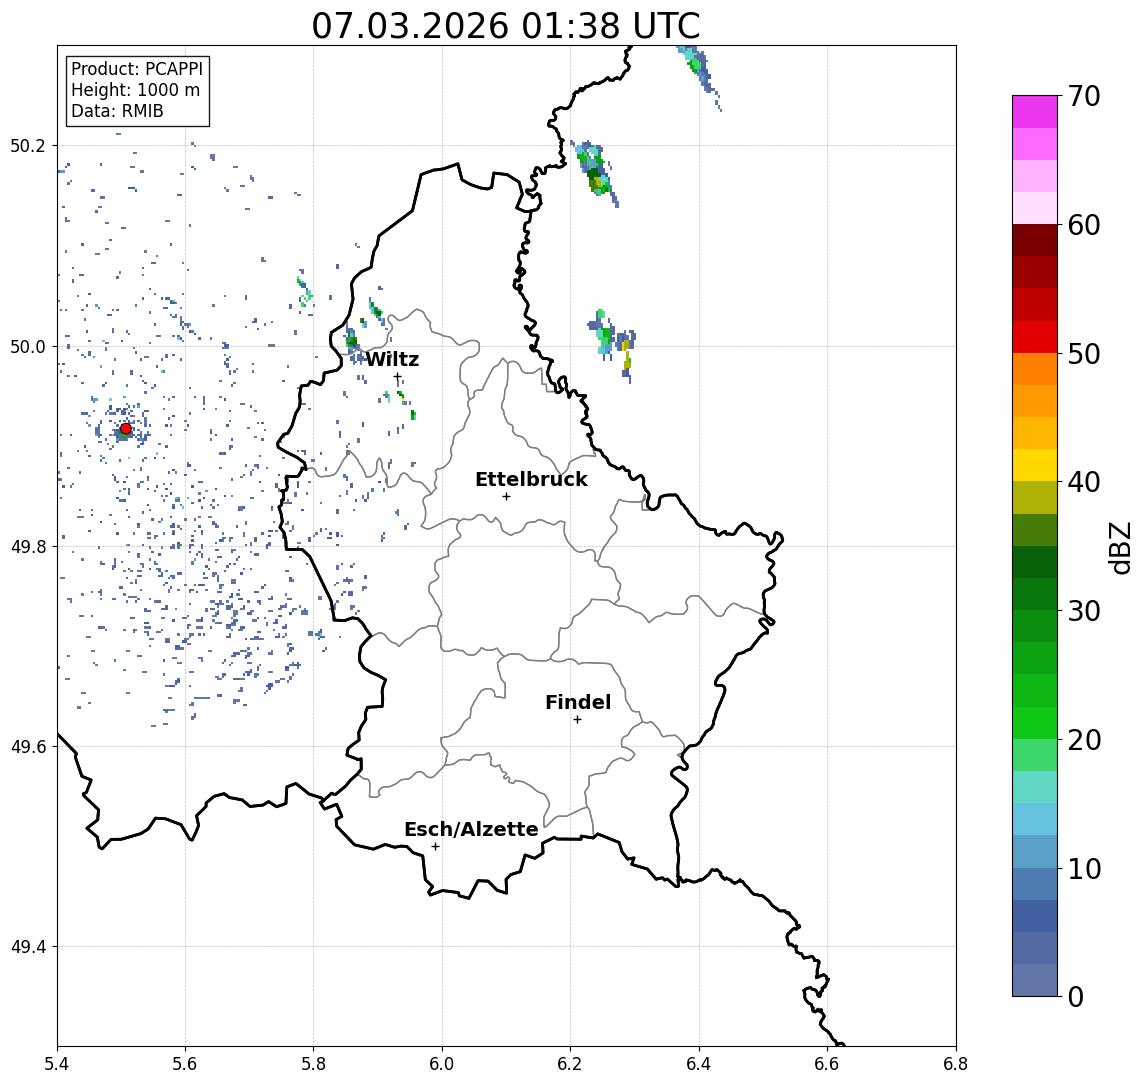Click the 50.2 latitude axis label

27,145
